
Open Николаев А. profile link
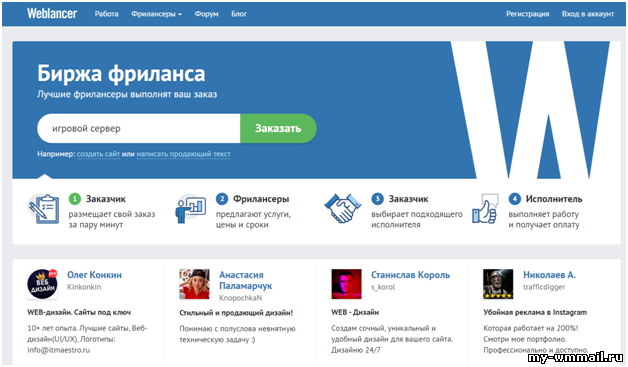[550, 275]
